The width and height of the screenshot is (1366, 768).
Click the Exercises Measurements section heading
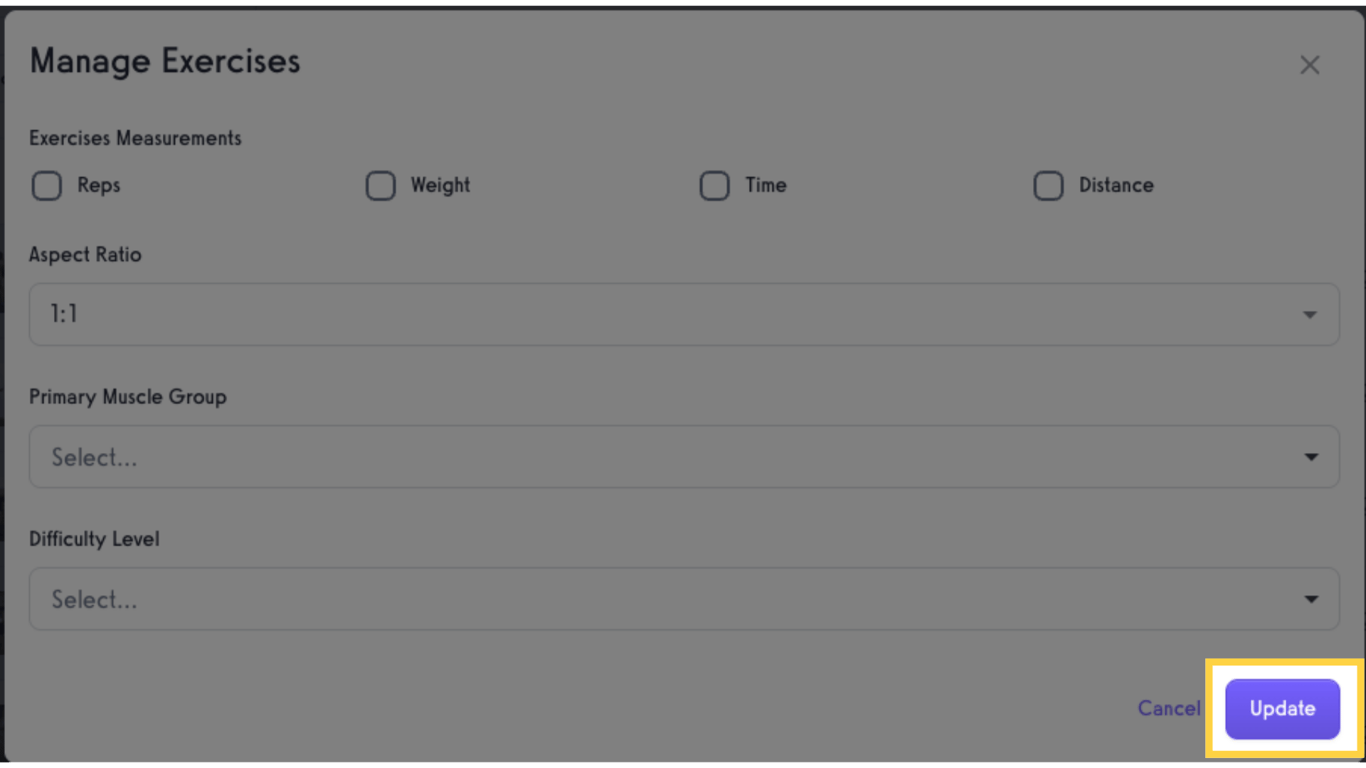point(135,138)
